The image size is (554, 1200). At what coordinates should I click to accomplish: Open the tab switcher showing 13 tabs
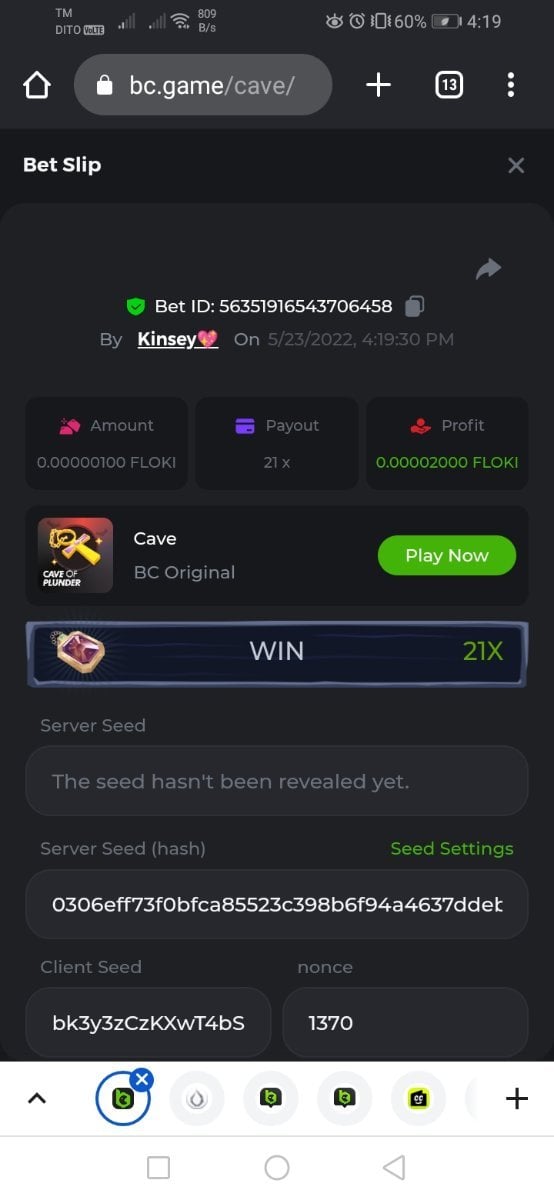[449, 85]
